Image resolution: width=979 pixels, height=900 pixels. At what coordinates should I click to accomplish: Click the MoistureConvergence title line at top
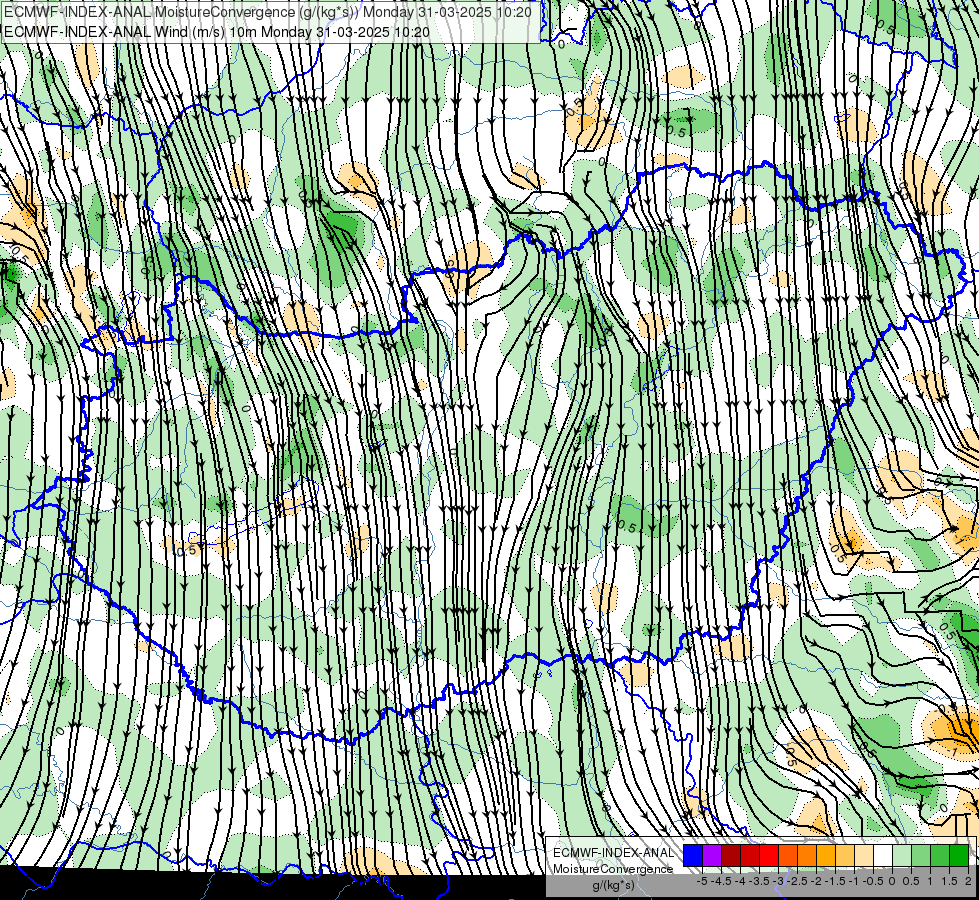(x=268, y=12)
